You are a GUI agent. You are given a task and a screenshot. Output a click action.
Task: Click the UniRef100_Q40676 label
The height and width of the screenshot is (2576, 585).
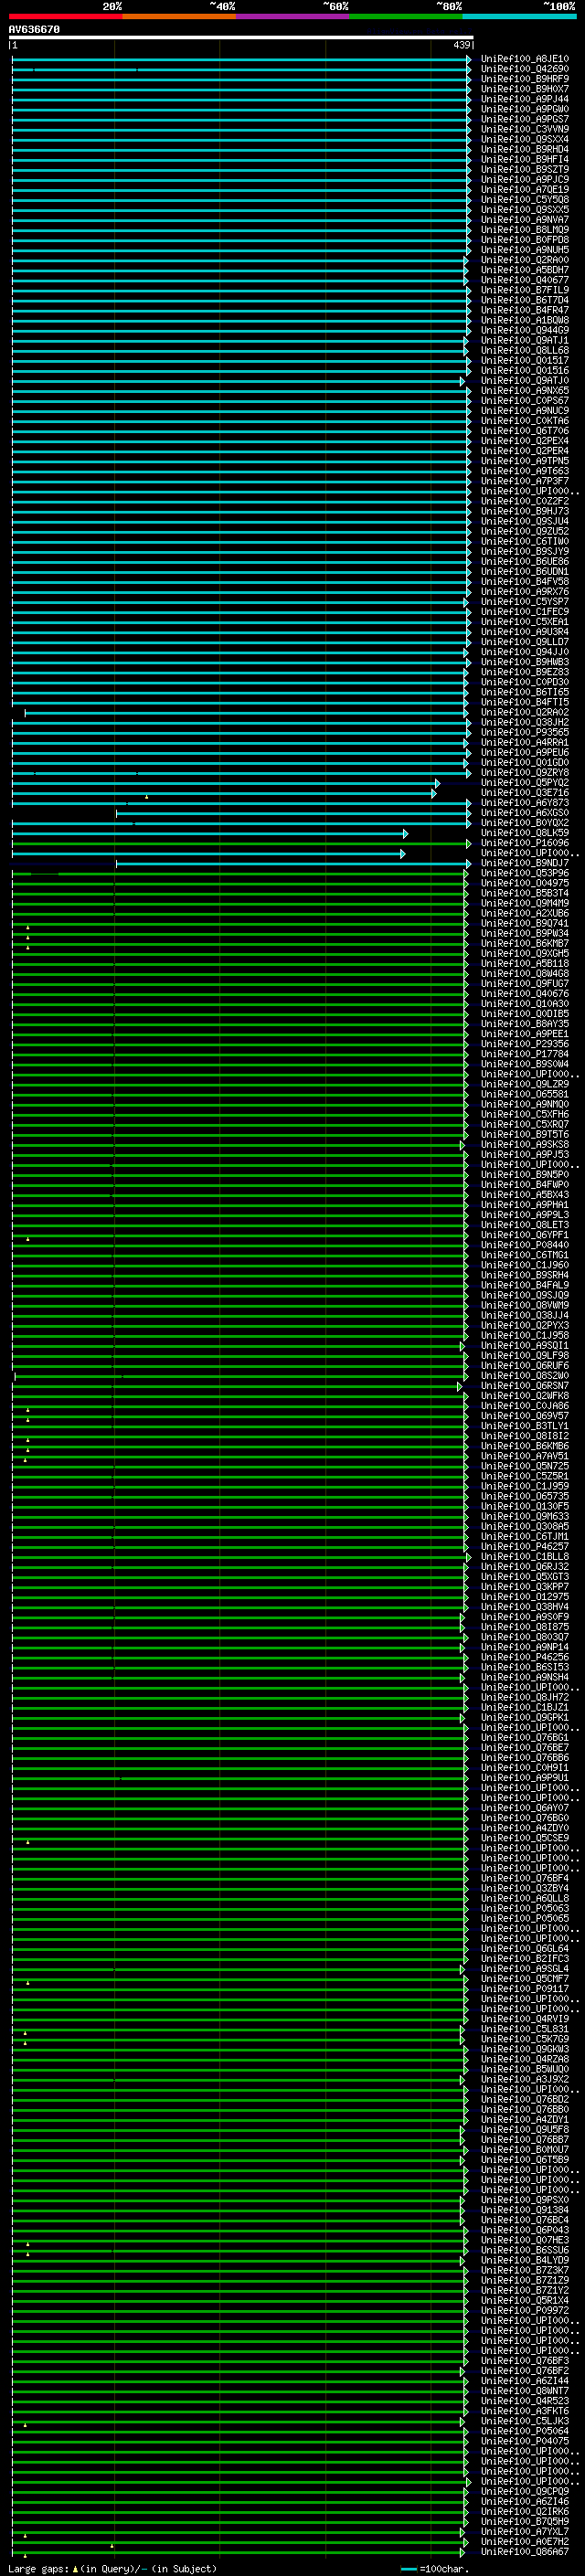point(525,994)
